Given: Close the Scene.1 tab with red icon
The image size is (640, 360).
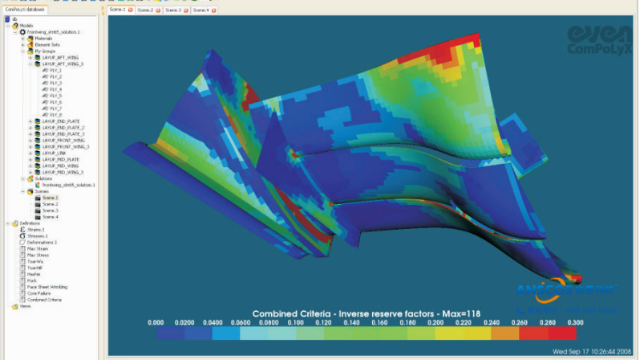Looking at the screenshot, I should pyautogui.click(x=130, y=10).
